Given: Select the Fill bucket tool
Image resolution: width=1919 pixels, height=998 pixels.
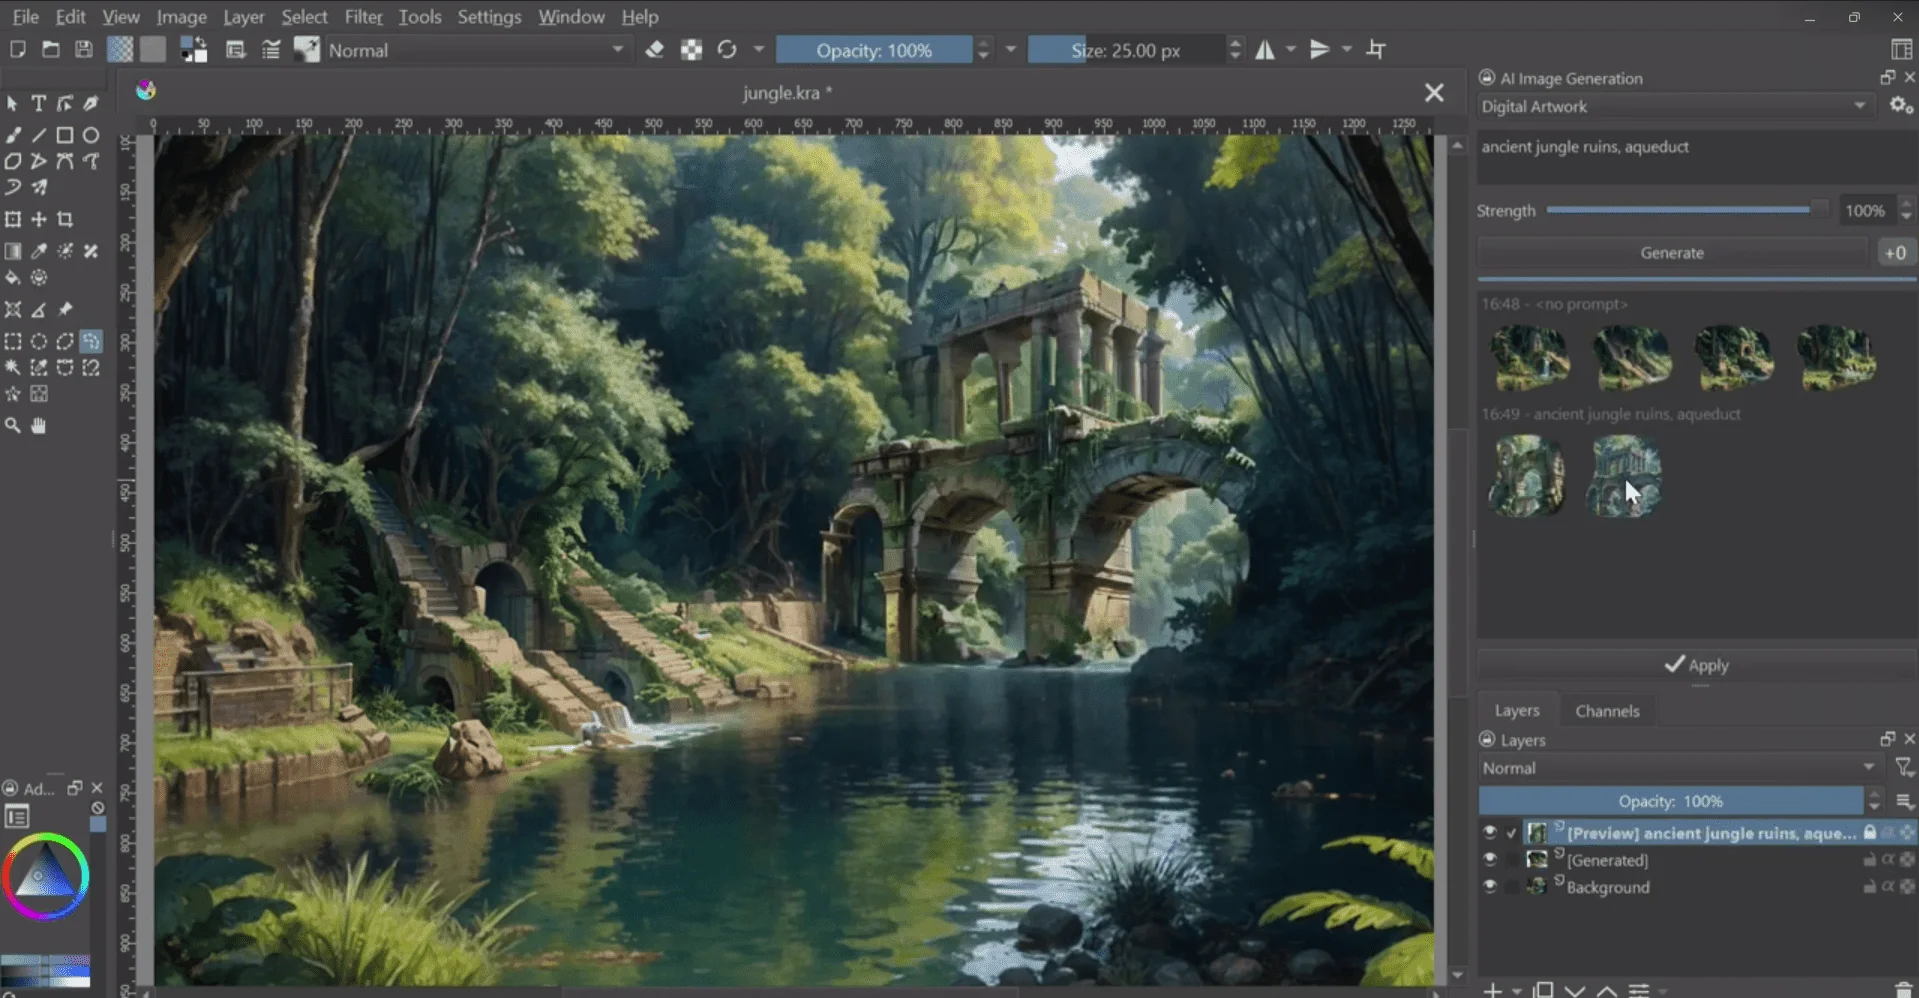Looking at the screenshot, I should pyautogui.click(x=13, y=277).
